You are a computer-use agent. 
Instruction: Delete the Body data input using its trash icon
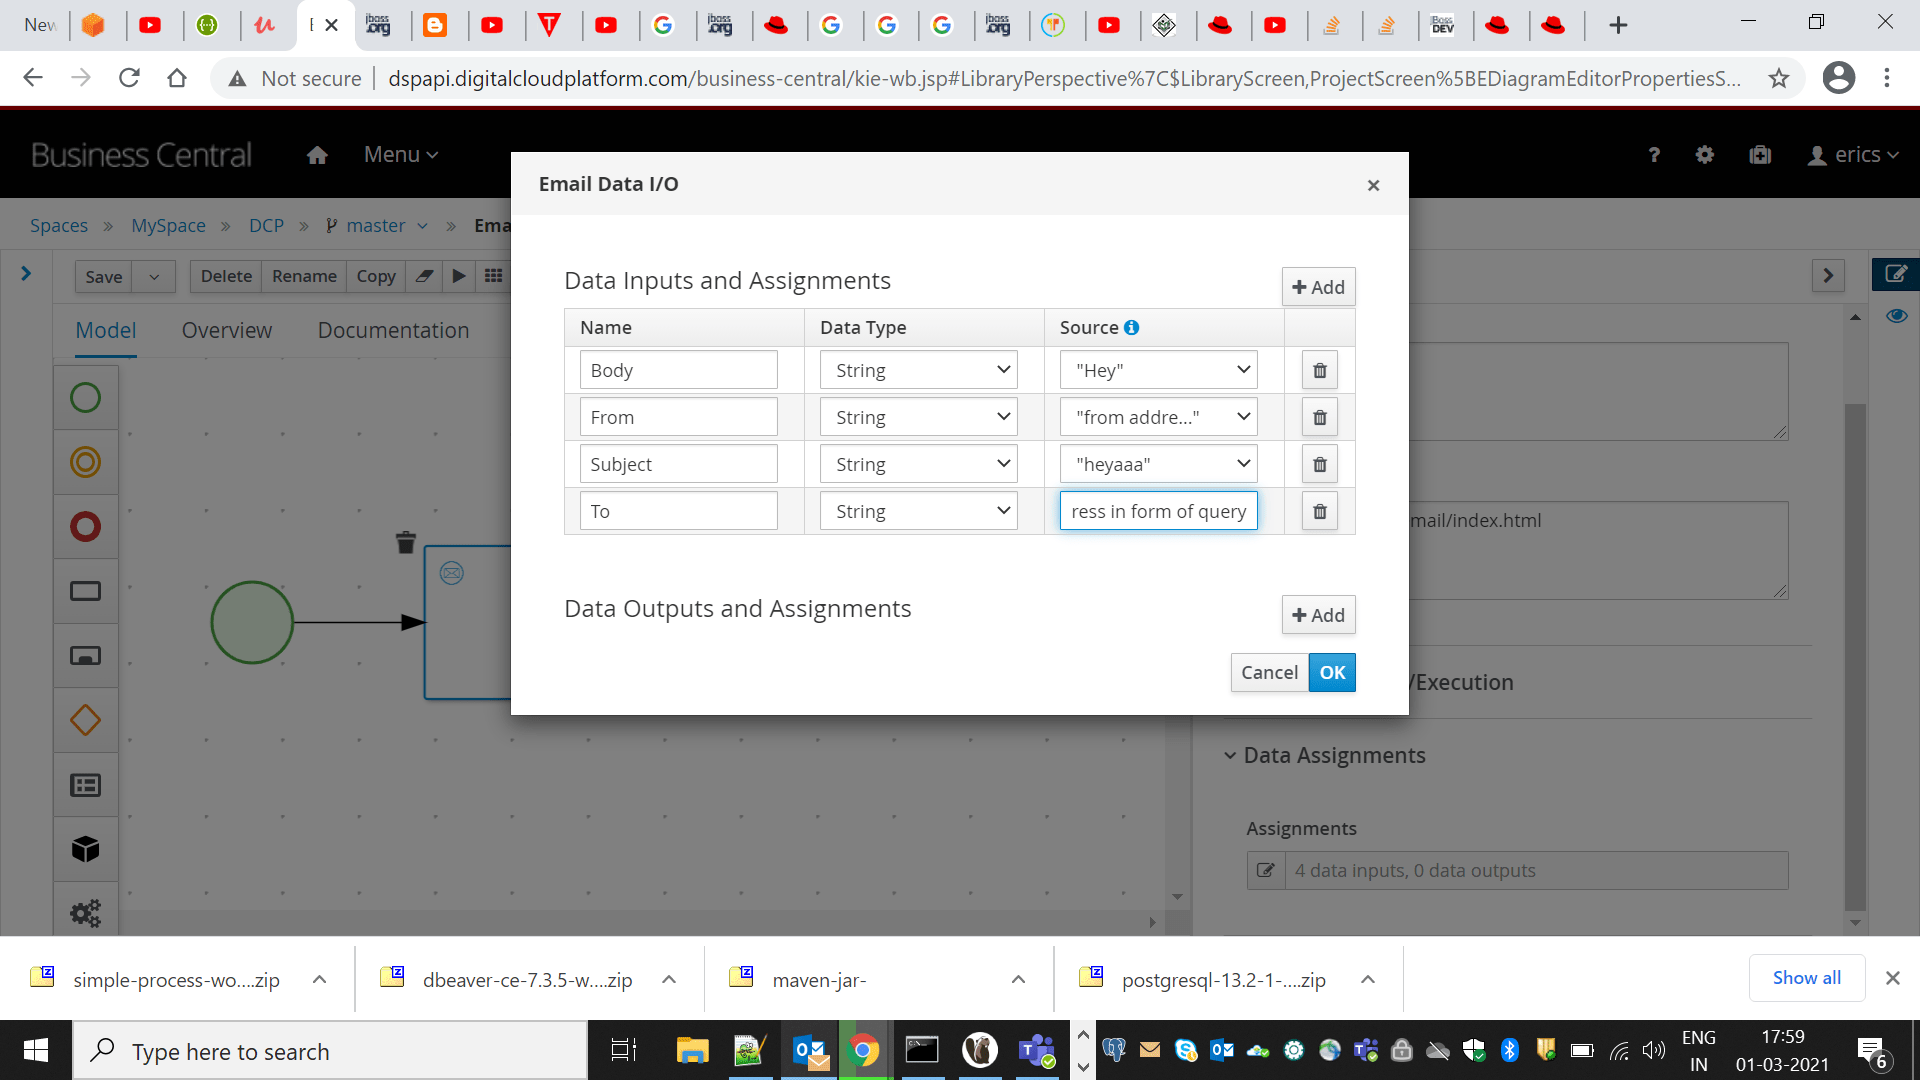click(1319, 369)
